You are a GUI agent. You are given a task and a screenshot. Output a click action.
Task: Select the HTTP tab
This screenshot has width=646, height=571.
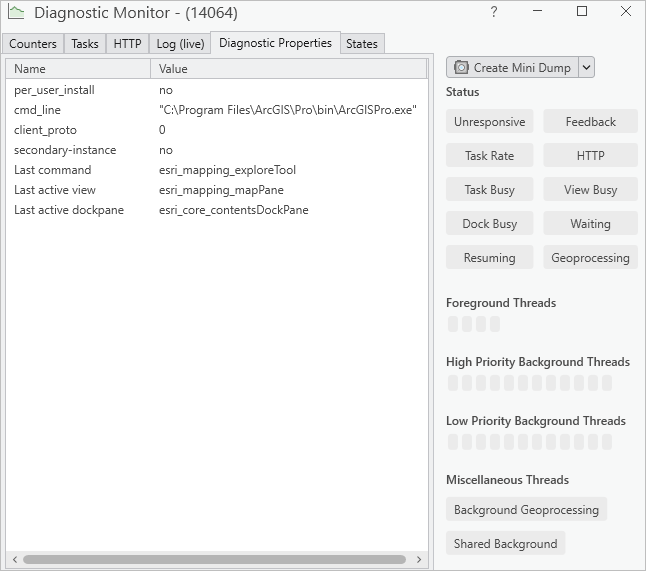(127, 44)
